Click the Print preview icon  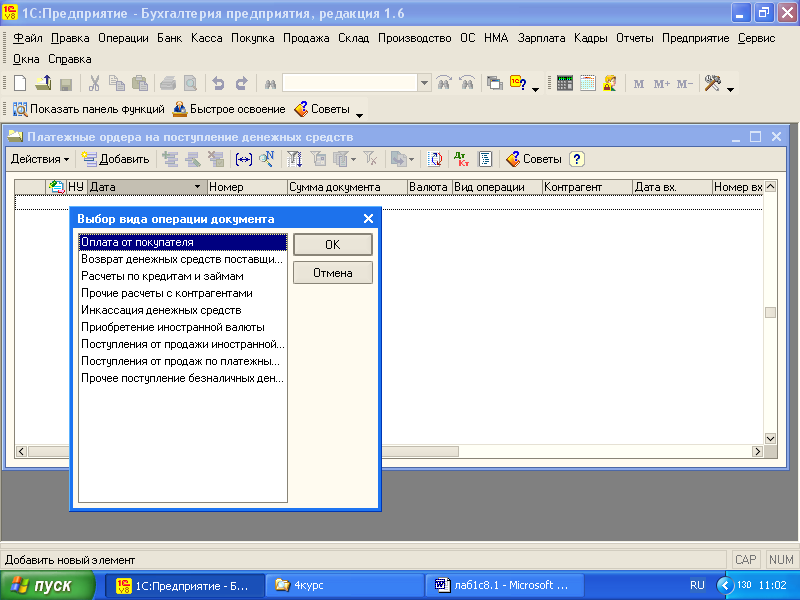(x=190, y=83)
